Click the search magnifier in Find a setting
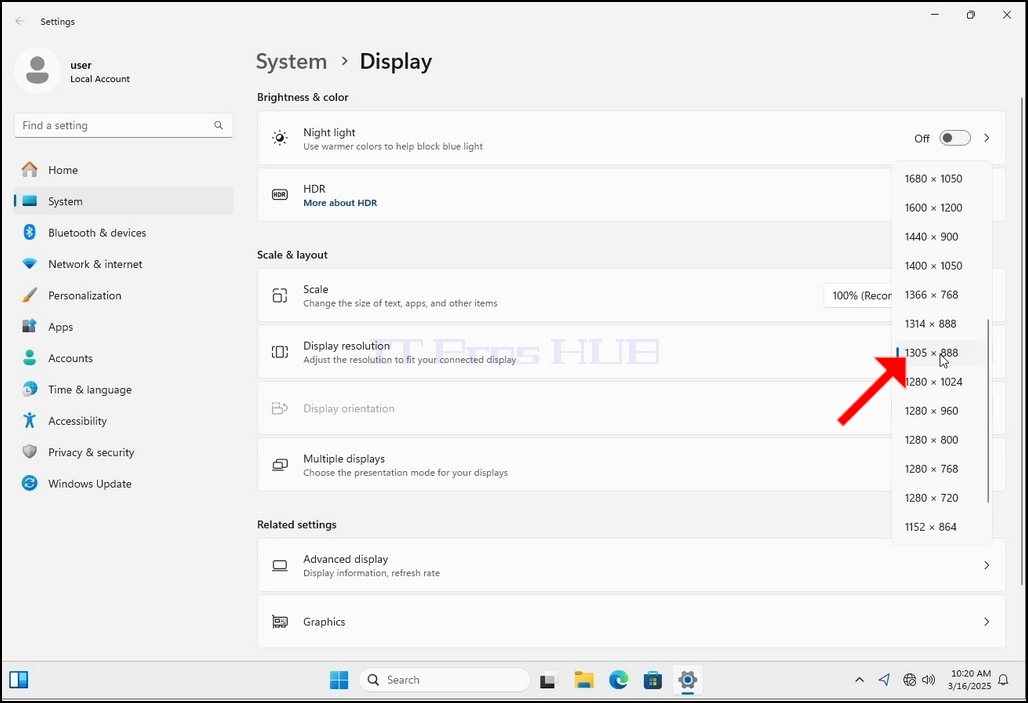The width and height of the screenshot is (1028, 703). [218, 125]
